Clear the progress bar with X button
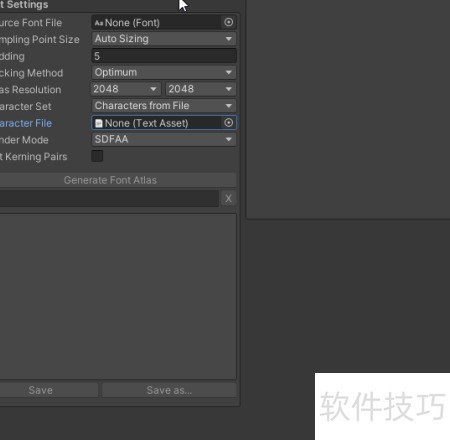450x440 pixels. coord(228,198)
